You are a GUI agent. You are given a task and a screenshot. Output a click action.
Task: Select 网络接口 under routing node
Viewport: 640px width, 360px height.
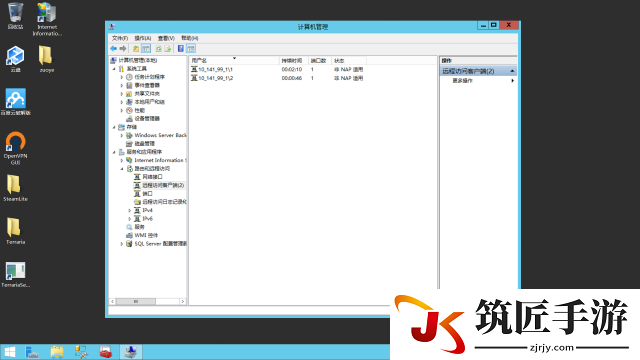(152, 177)
